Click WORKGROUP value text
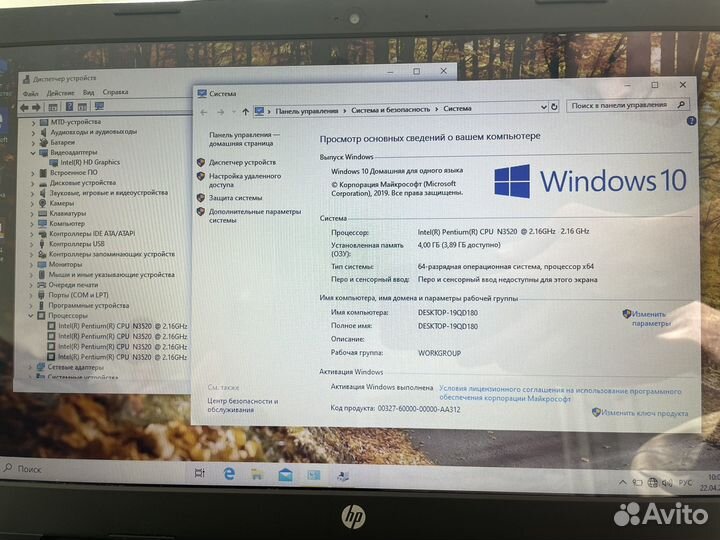 [439, 353]
